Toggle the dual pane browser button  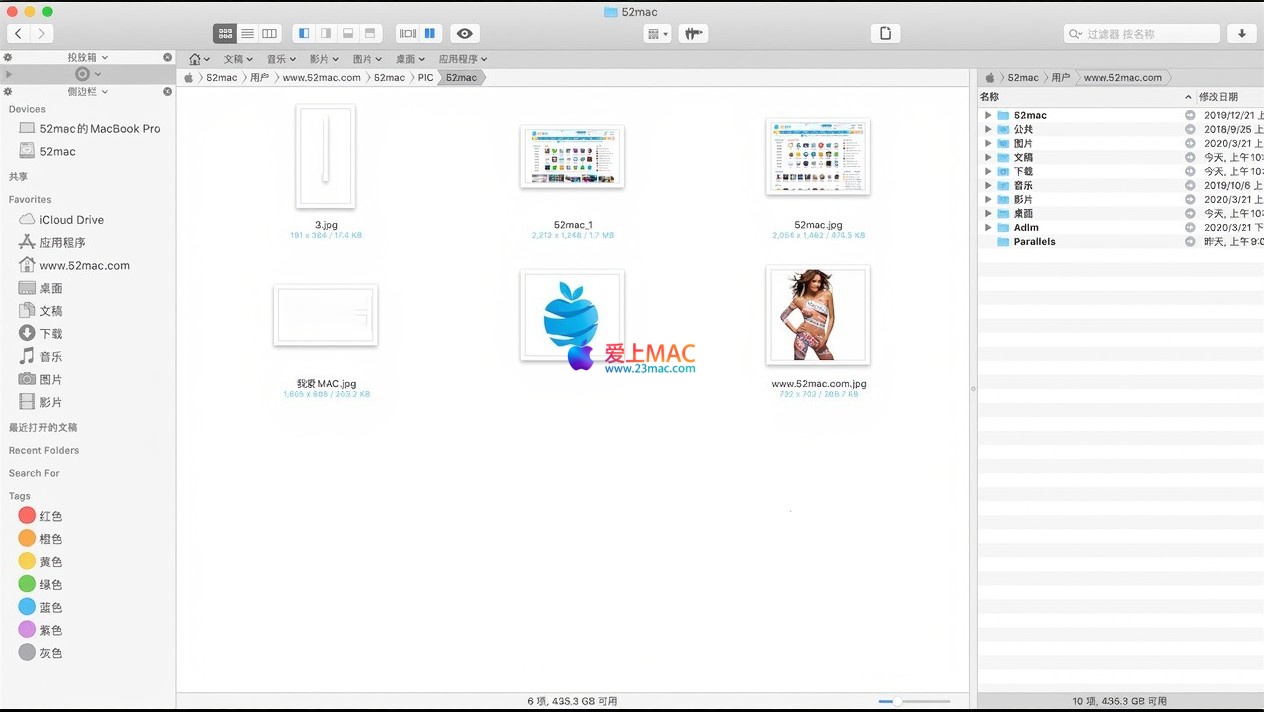point(429,33)
